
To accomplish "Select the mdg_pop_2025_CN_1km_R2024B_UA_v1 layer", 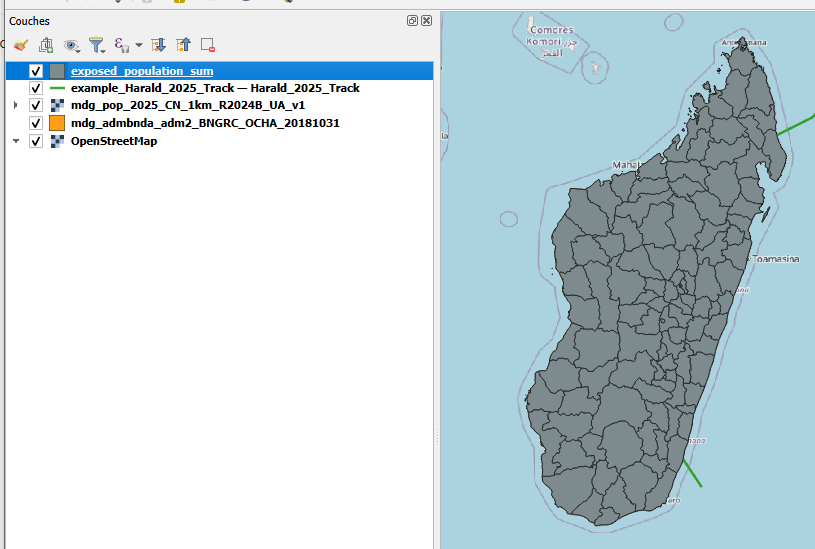I will coord(188,105).
